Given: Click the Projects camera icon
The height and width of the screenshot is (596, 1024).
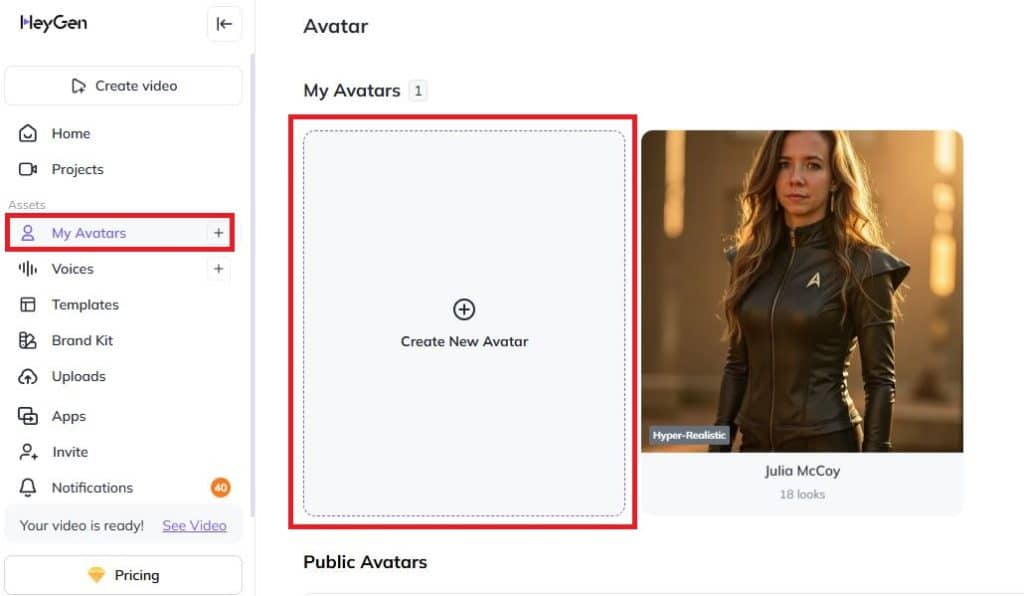Looking at the screenshot, I should pos(27,169).
